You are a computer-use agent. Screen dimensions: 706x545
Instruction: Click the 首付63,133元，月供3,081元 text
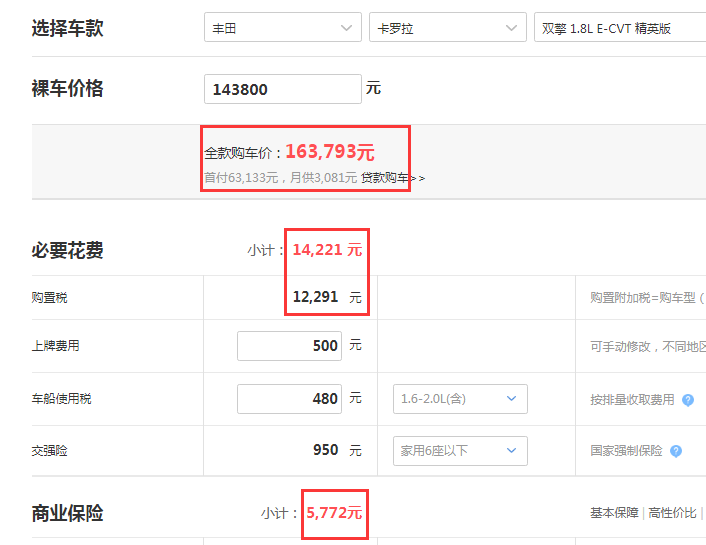(x=281, y=178)
